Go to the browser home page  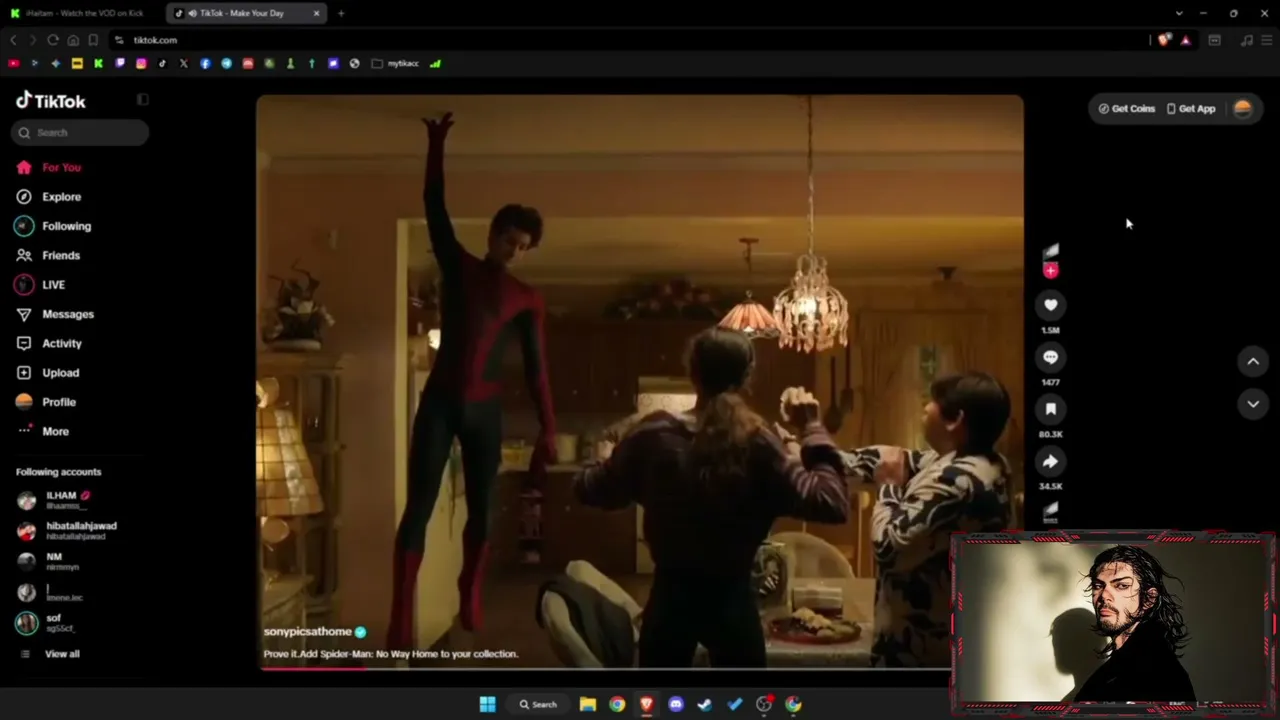[73, 40]
